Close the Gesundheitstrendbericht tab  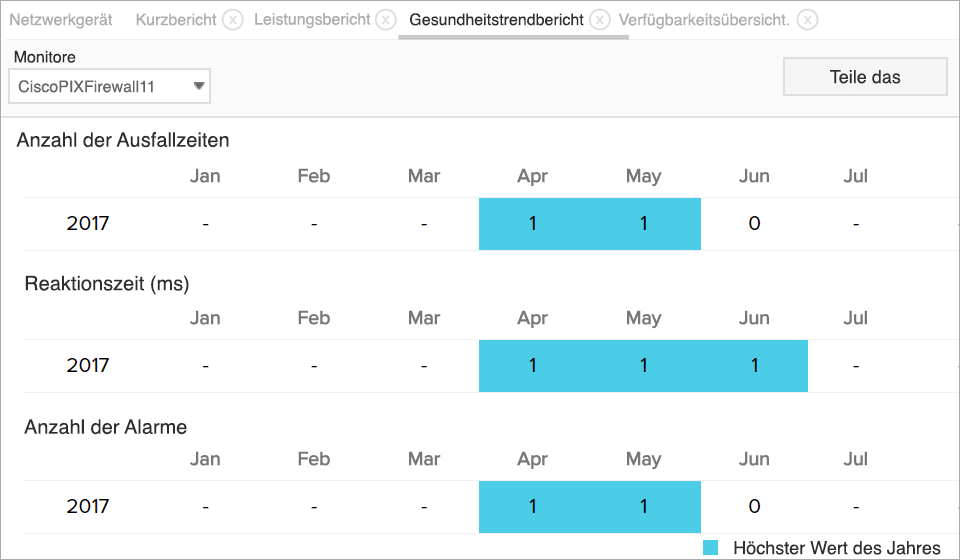pyautogui.click(x=599, y=20)
